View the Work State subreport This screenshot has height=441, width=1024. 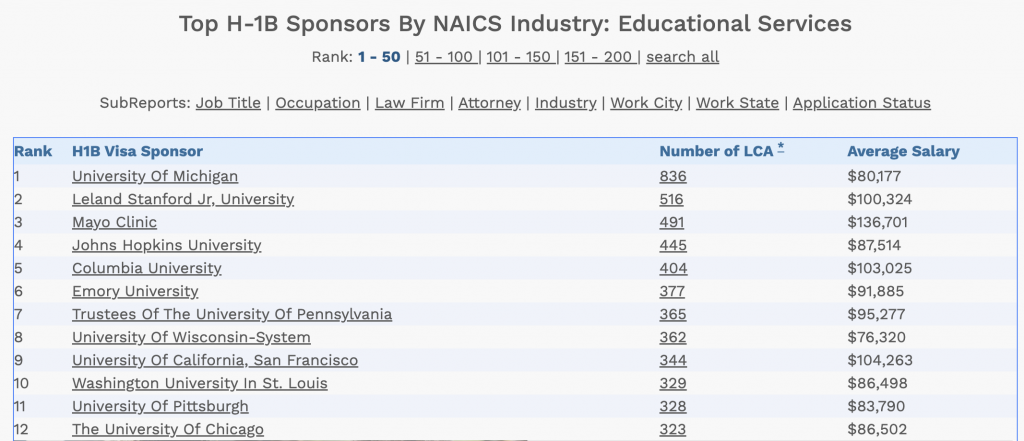click(737, 103)
